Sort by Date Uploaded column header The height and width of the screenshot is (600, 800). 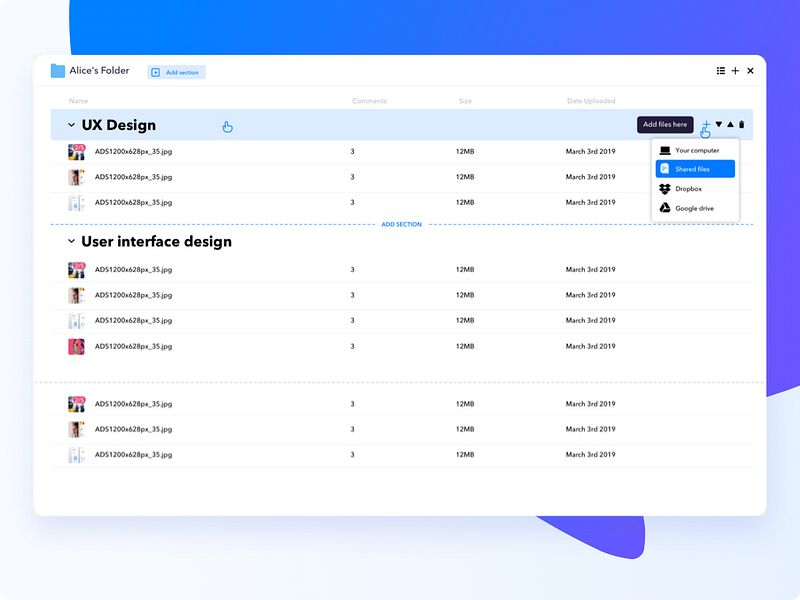coord(591,101)
